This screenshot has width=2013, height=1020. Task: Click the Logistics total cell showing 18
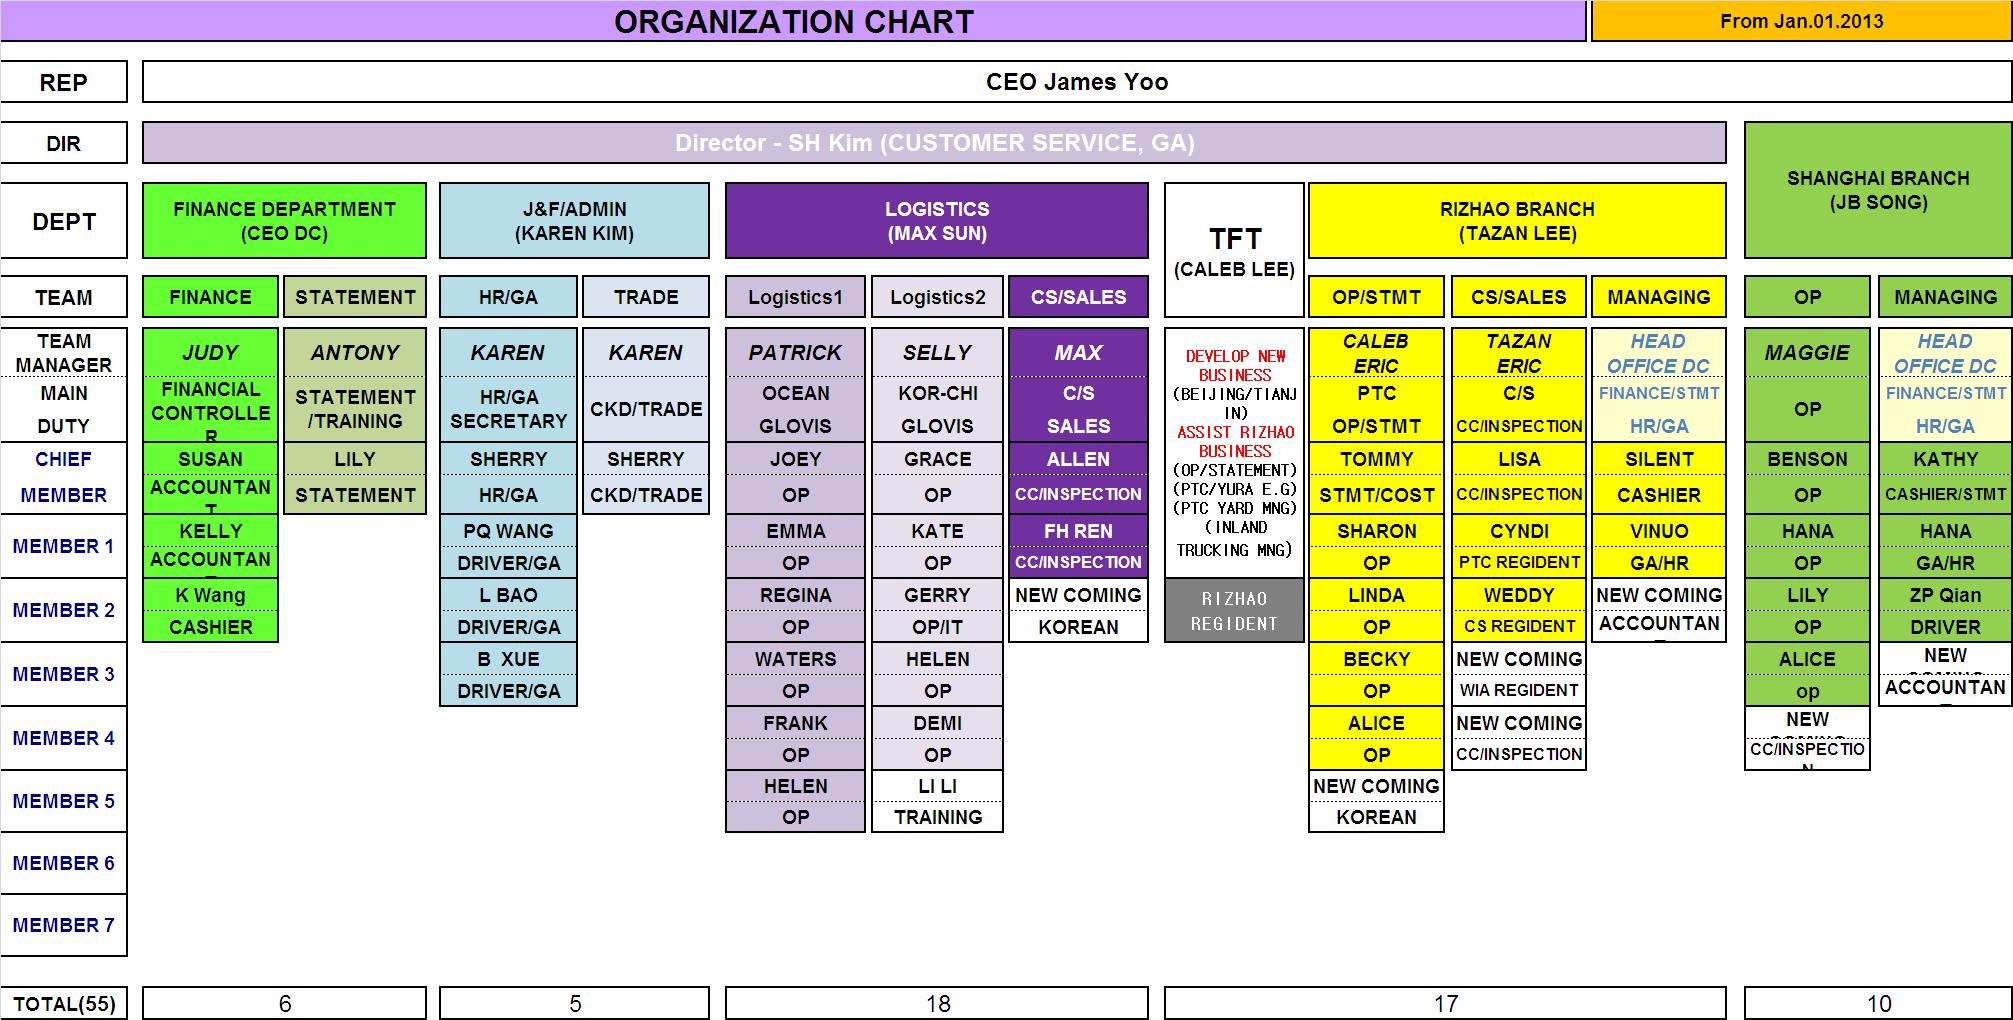(x=936, y=1003)
